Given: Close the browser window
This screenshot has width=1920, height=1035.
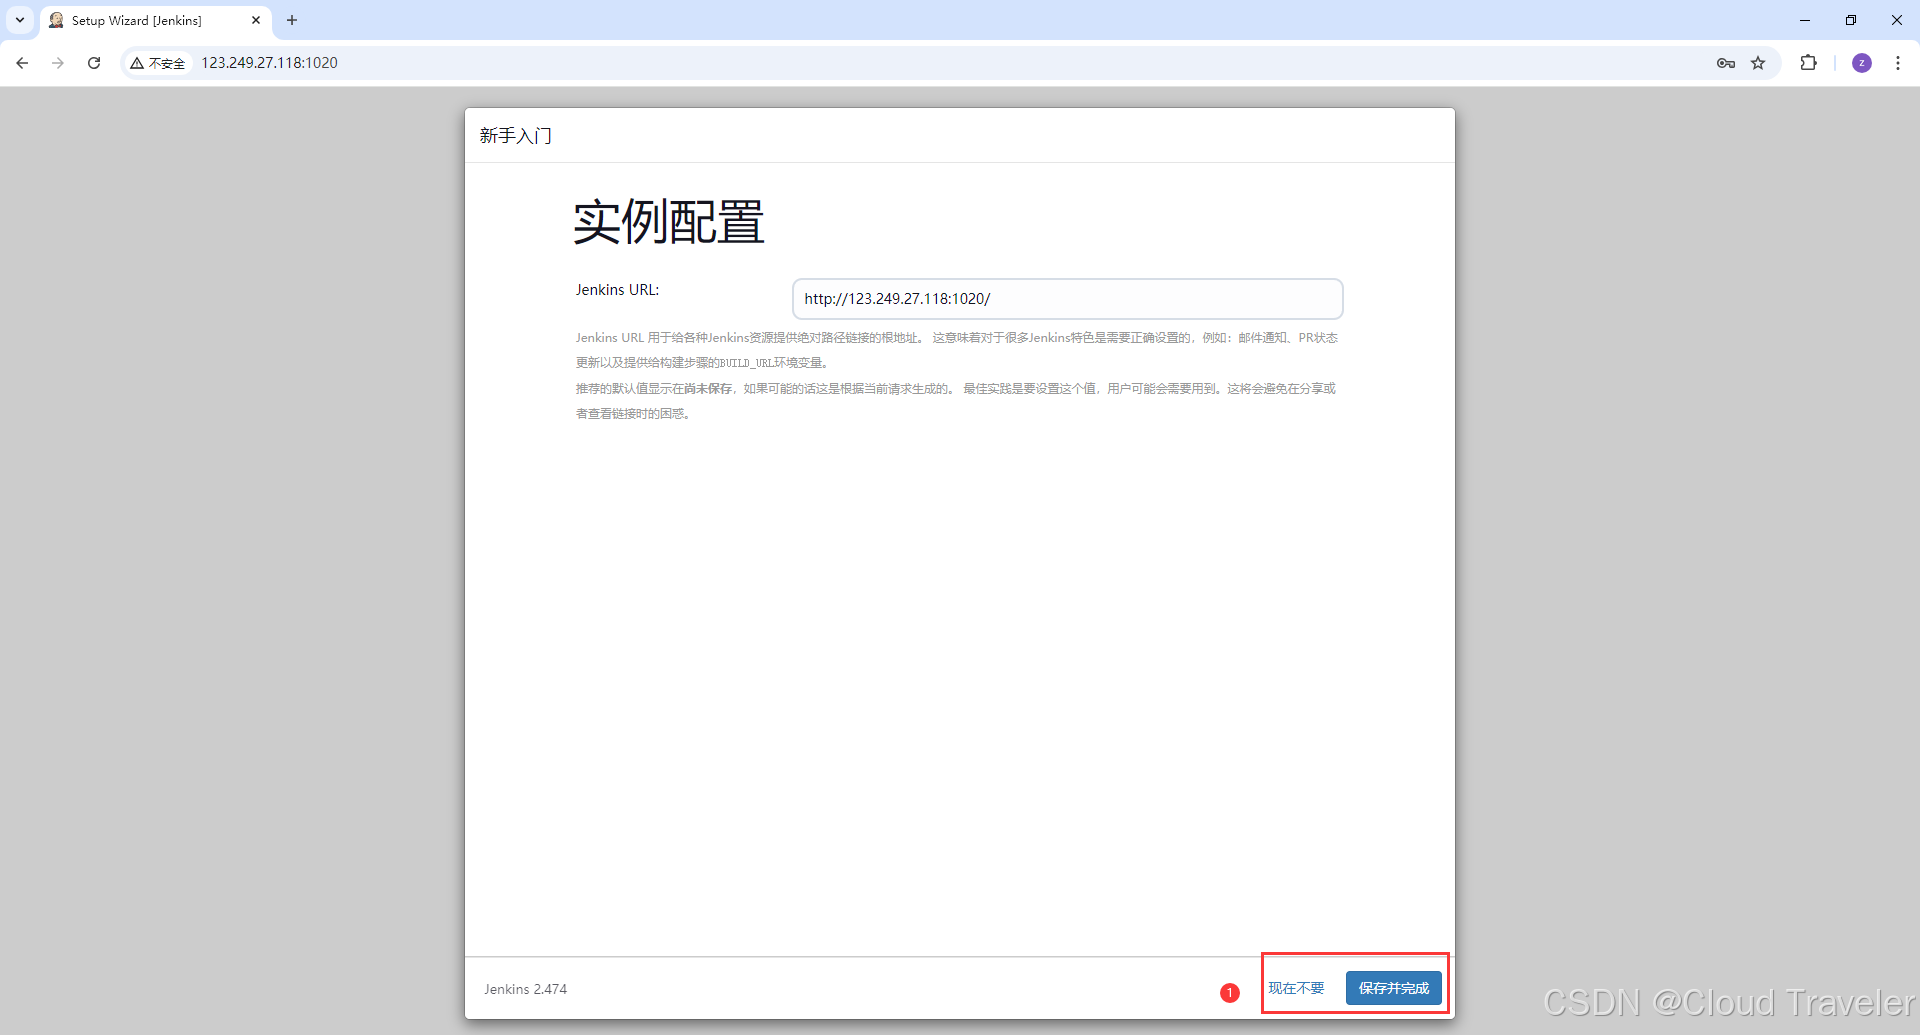Looking at the screenshot, I should pos(1897,20).
